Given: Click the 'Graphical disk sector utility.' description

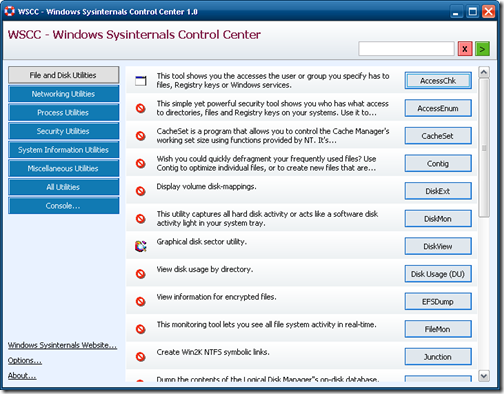Looking at the screenshot, I should coord(202,242).
